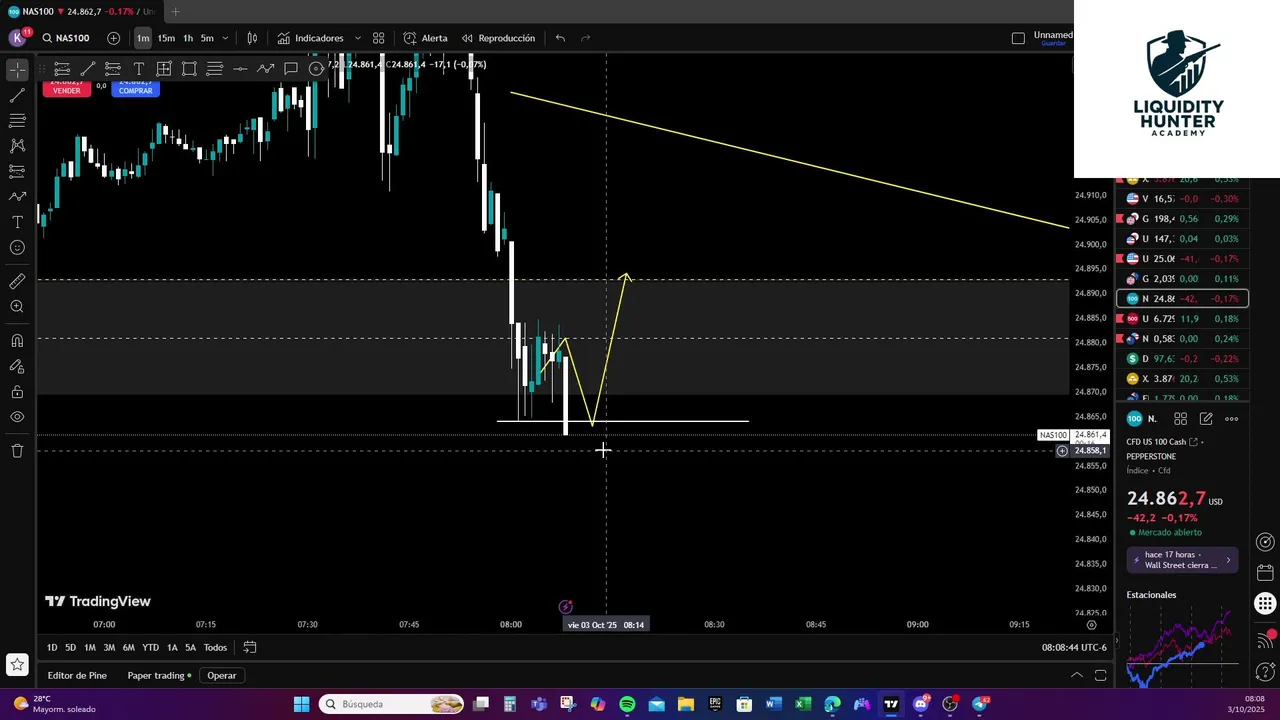This screenshot has width=1280, height=720.
Task: Open the Fibonacci tools in left sidebar
Action: click(17, 121)
